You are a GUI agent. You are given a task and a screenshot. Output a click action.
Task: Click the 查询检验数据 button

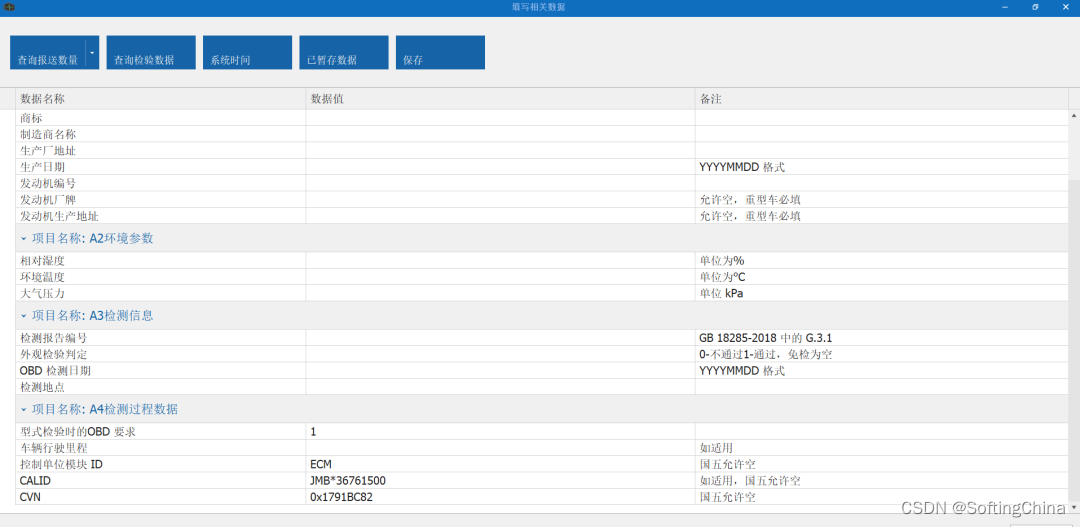[151, 52]
